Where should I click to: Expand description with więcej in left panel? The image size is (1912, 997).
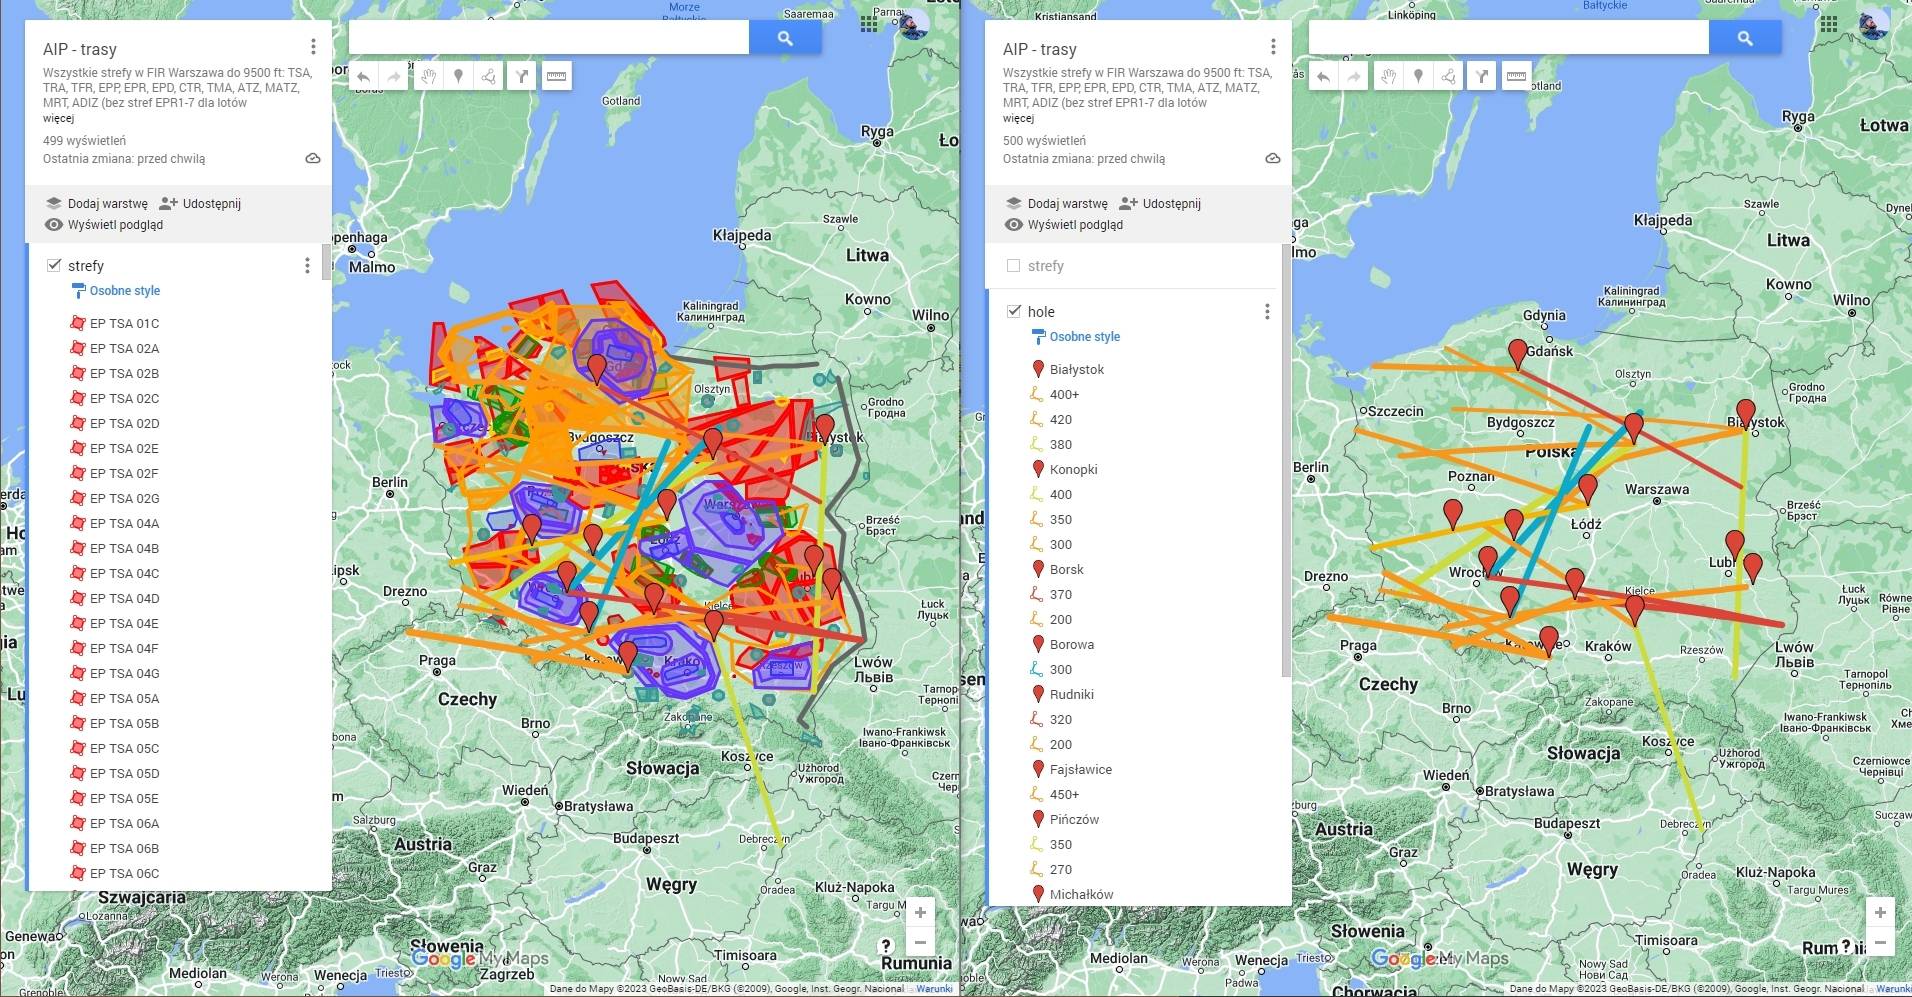click(58, 118)
